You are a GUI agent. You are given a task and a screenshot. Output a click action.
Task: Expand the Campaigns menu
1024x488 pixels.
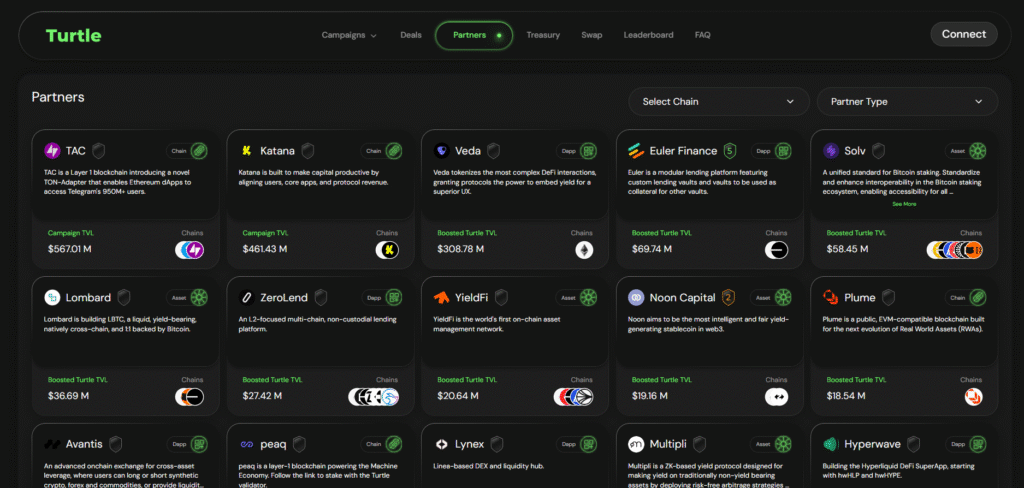[x=349, y=35]
